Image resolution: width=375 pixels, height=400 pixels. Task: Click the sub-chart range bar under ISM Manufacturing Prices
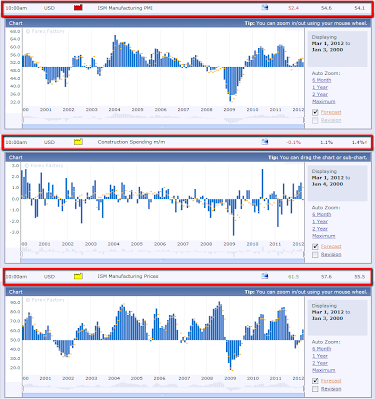[x=163, y=395]
